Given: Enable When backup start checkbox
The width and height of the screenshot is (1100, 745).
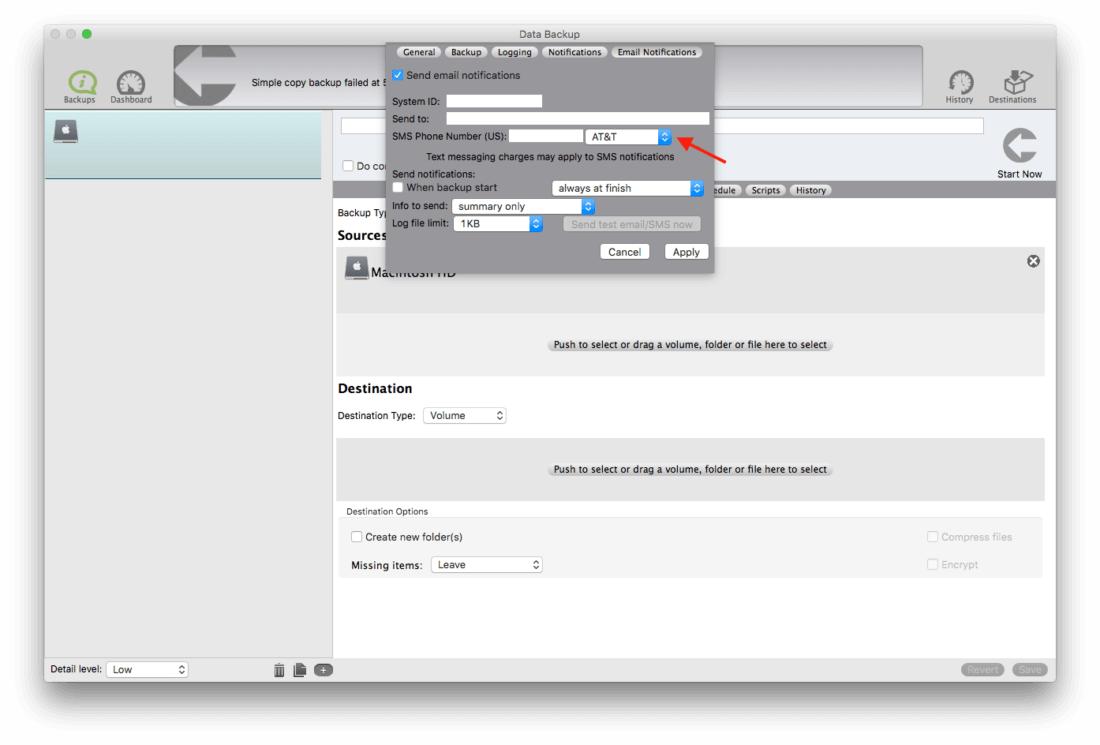Looking at the screenshot, I should (399, 188).
